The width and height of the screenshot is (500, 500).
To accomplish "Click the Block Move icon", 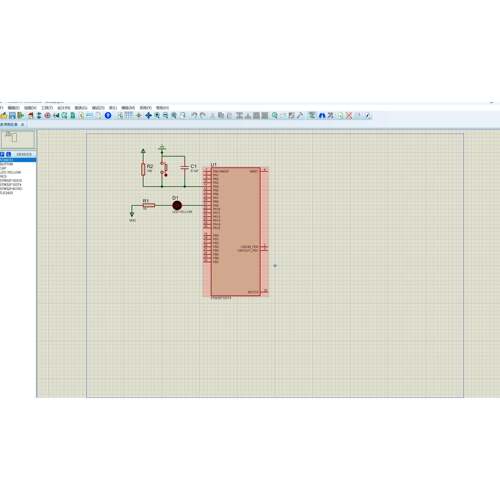I will (248, 116).
